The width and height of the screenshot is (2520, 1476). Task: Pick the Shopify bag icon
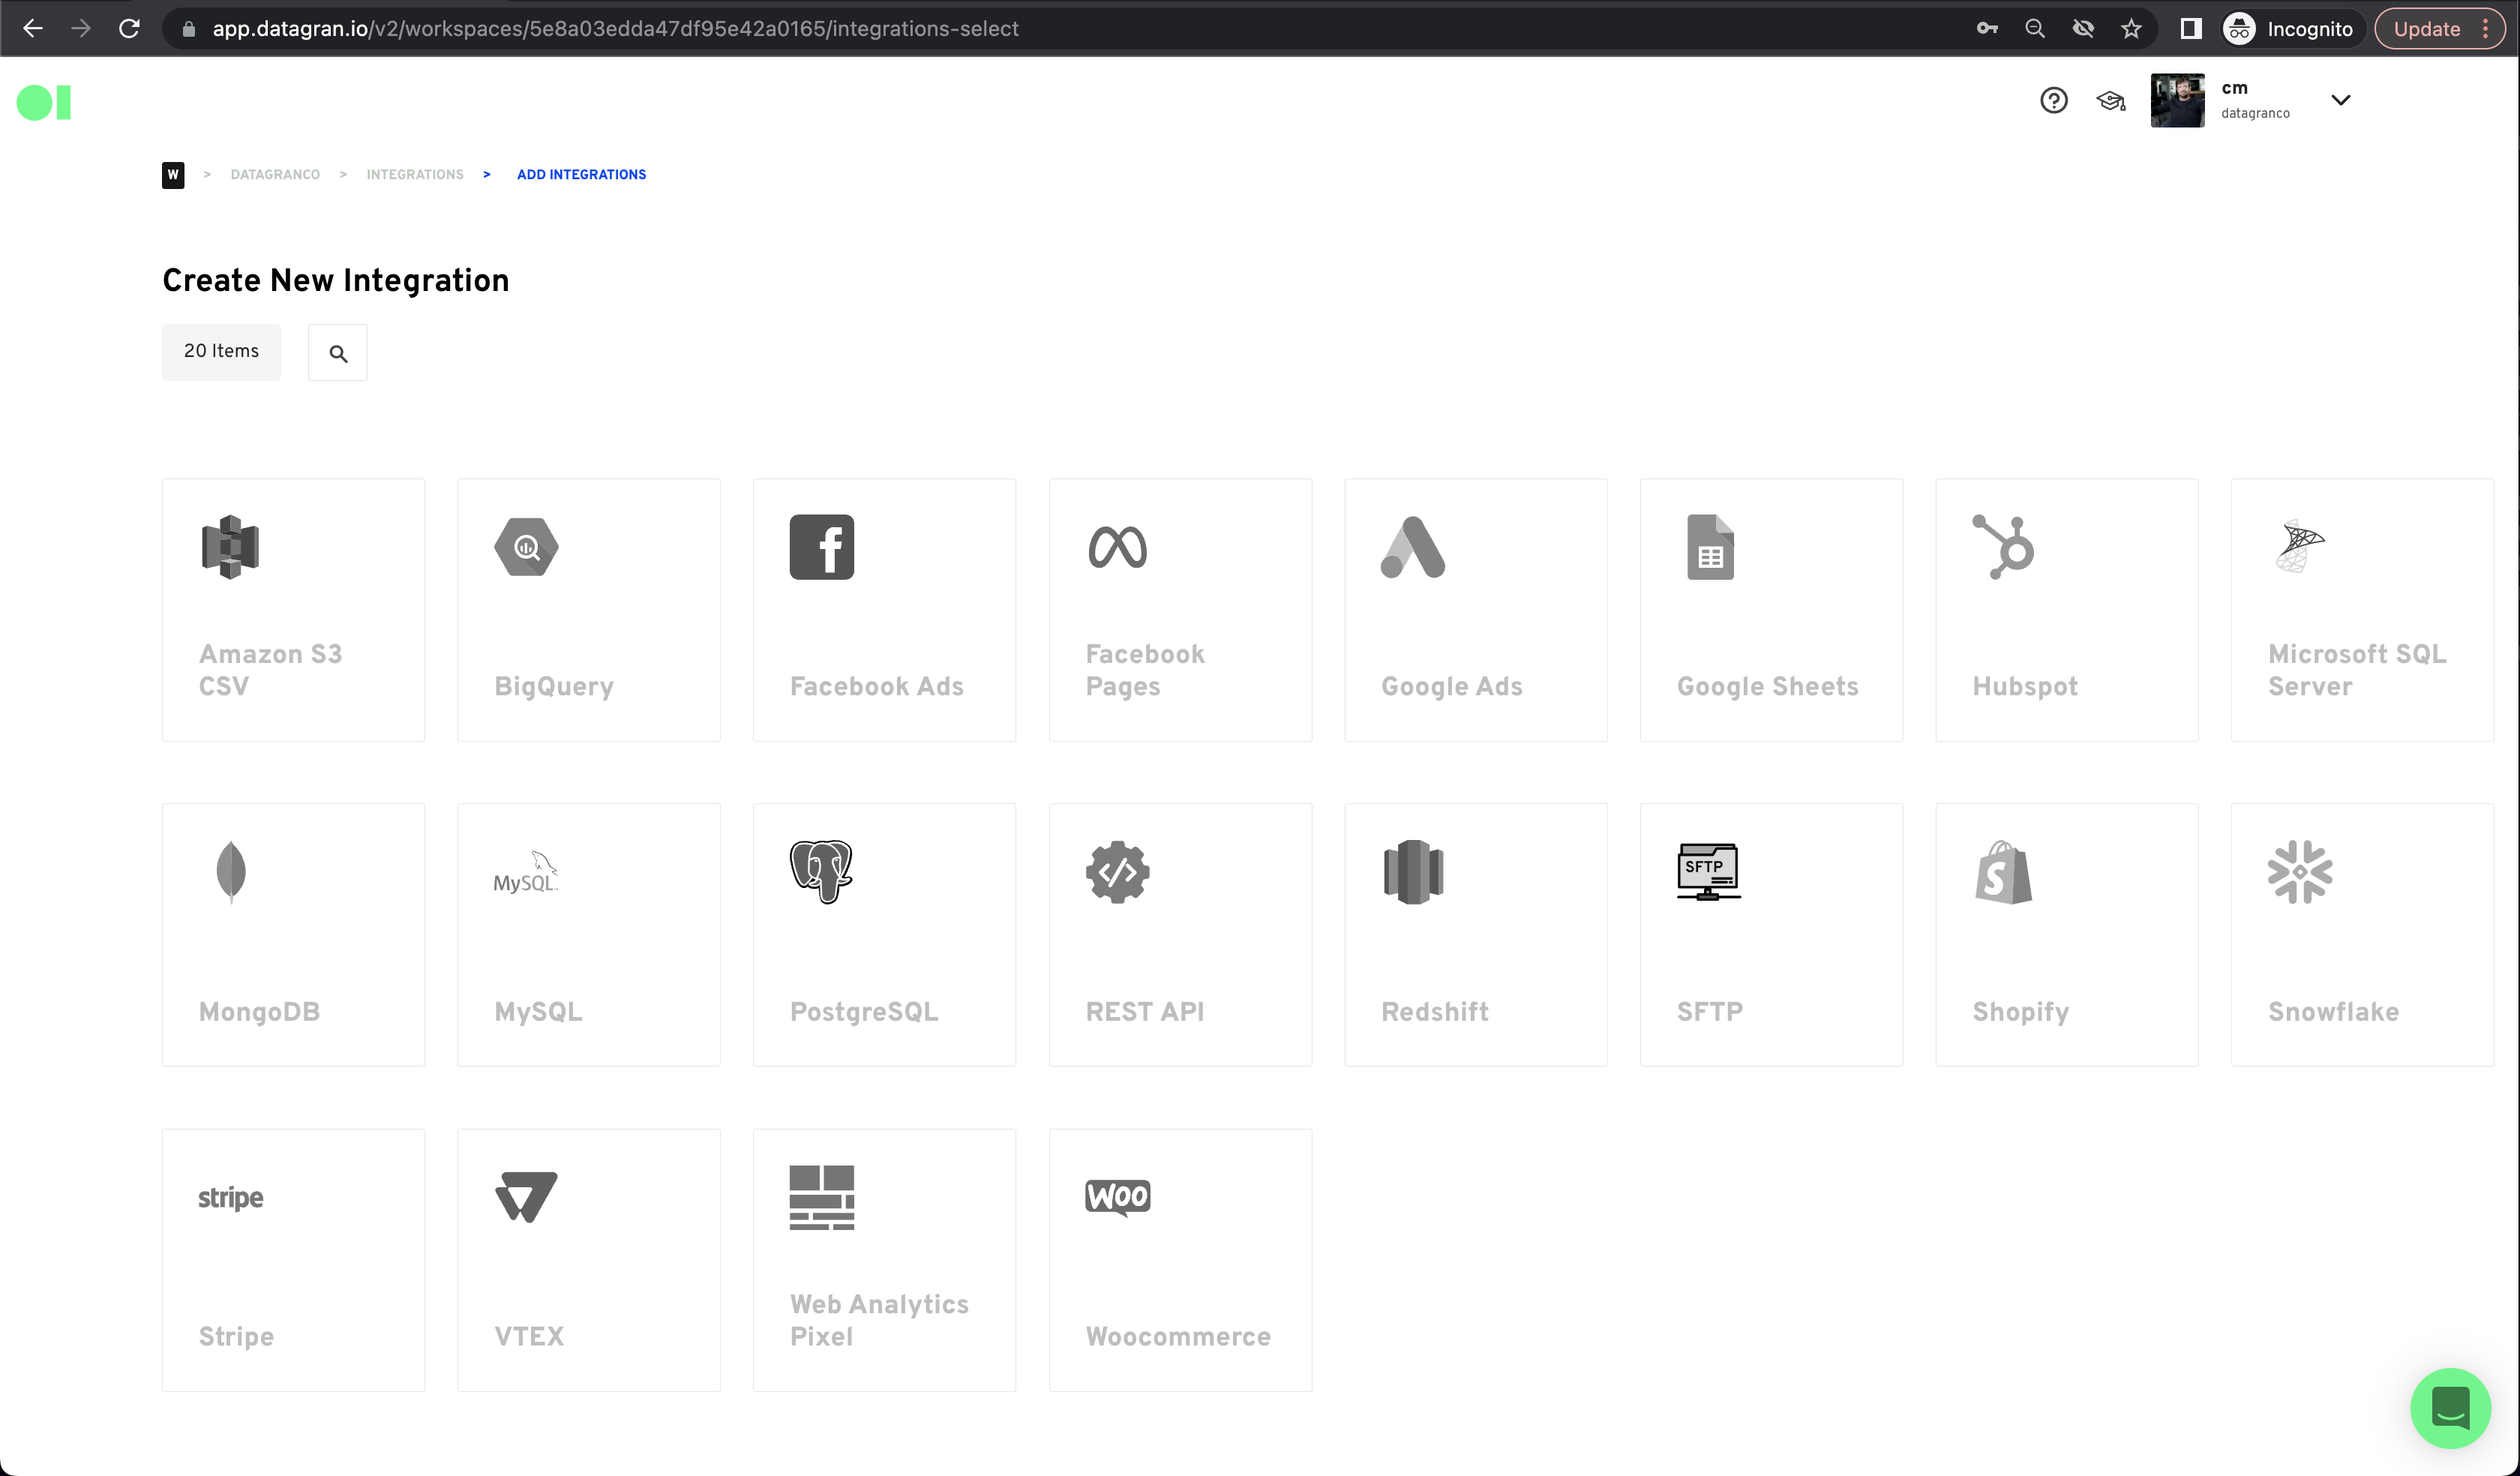(2003, 872)
